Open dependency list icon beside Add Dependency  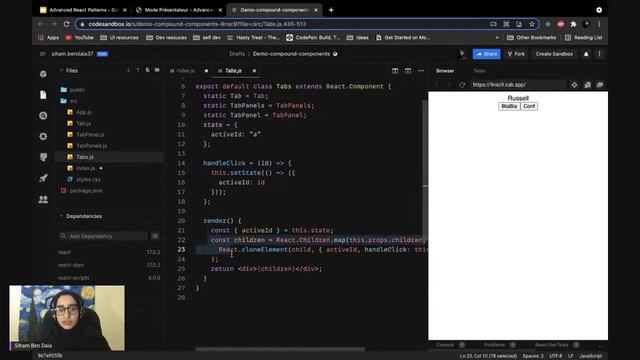(x=155, y=236)
